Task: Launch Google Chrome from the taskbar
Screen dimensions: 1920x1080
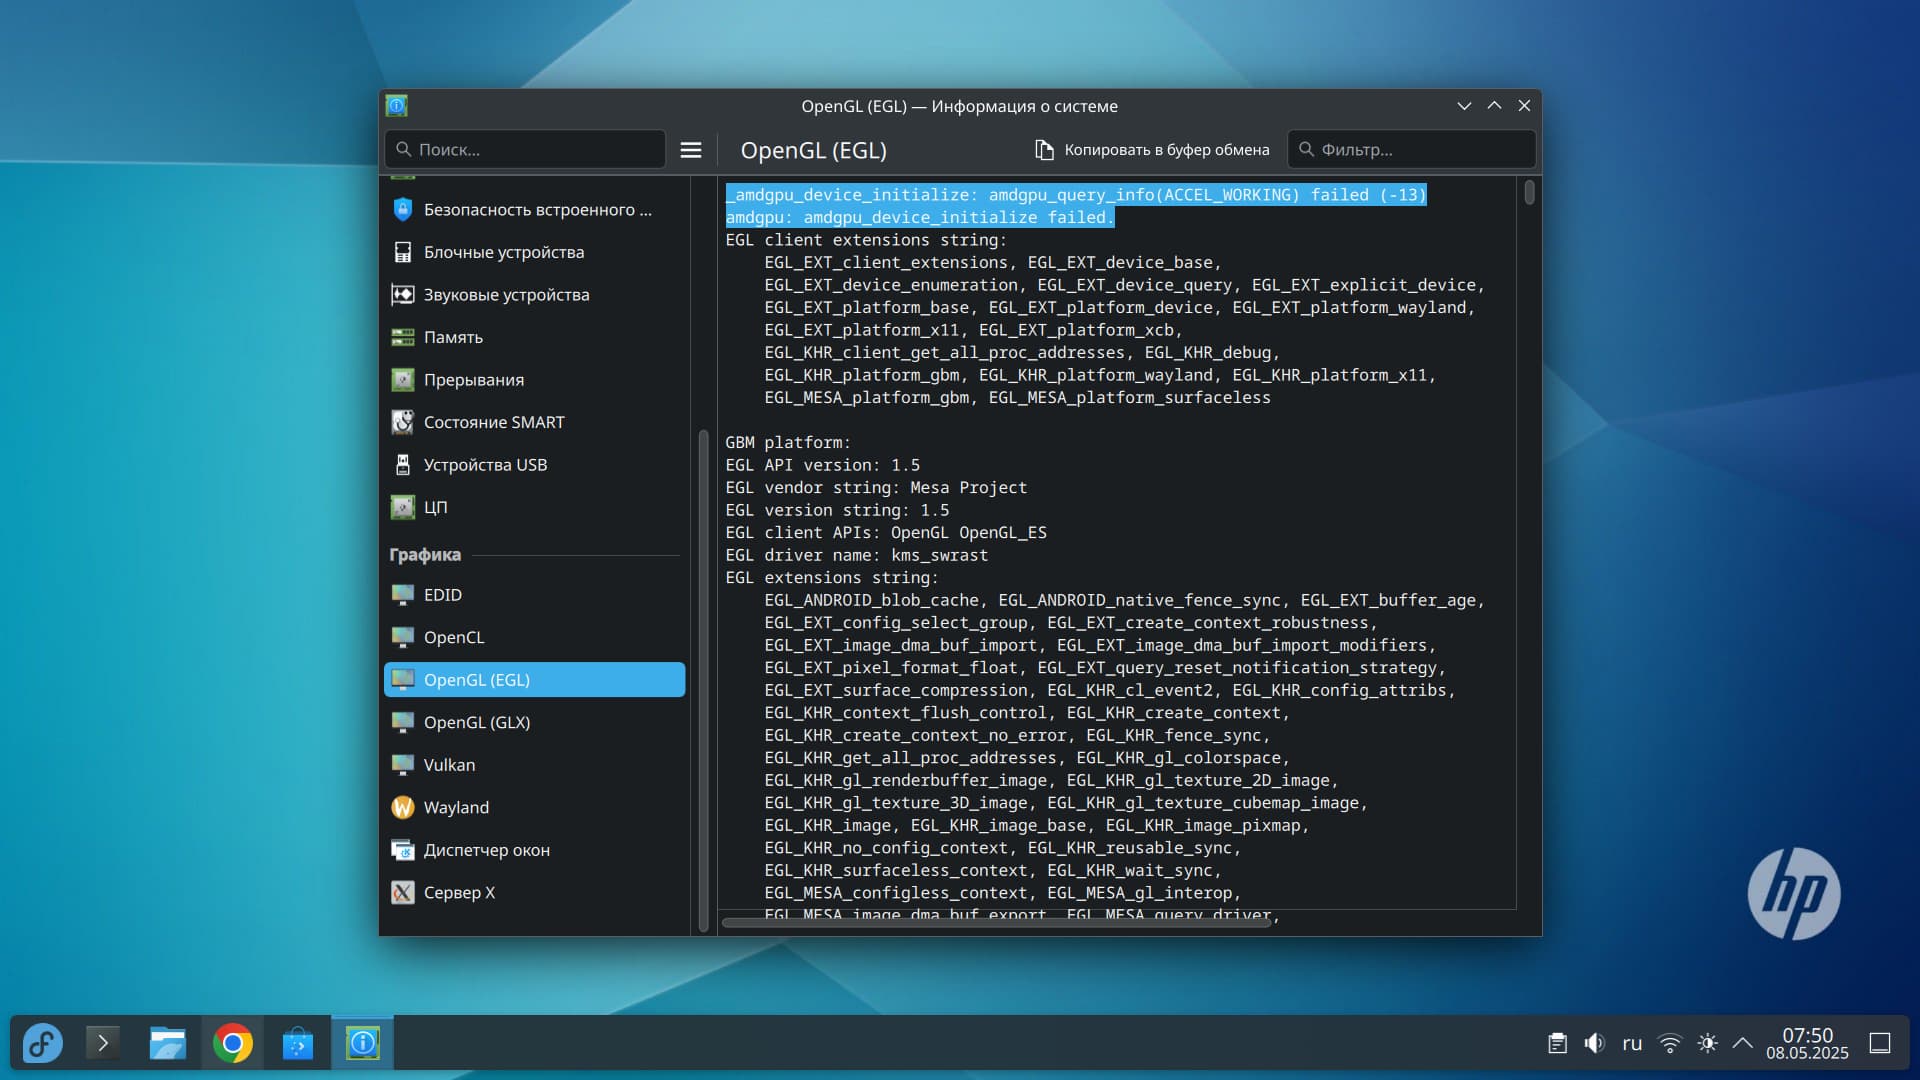Action: 232,1044
